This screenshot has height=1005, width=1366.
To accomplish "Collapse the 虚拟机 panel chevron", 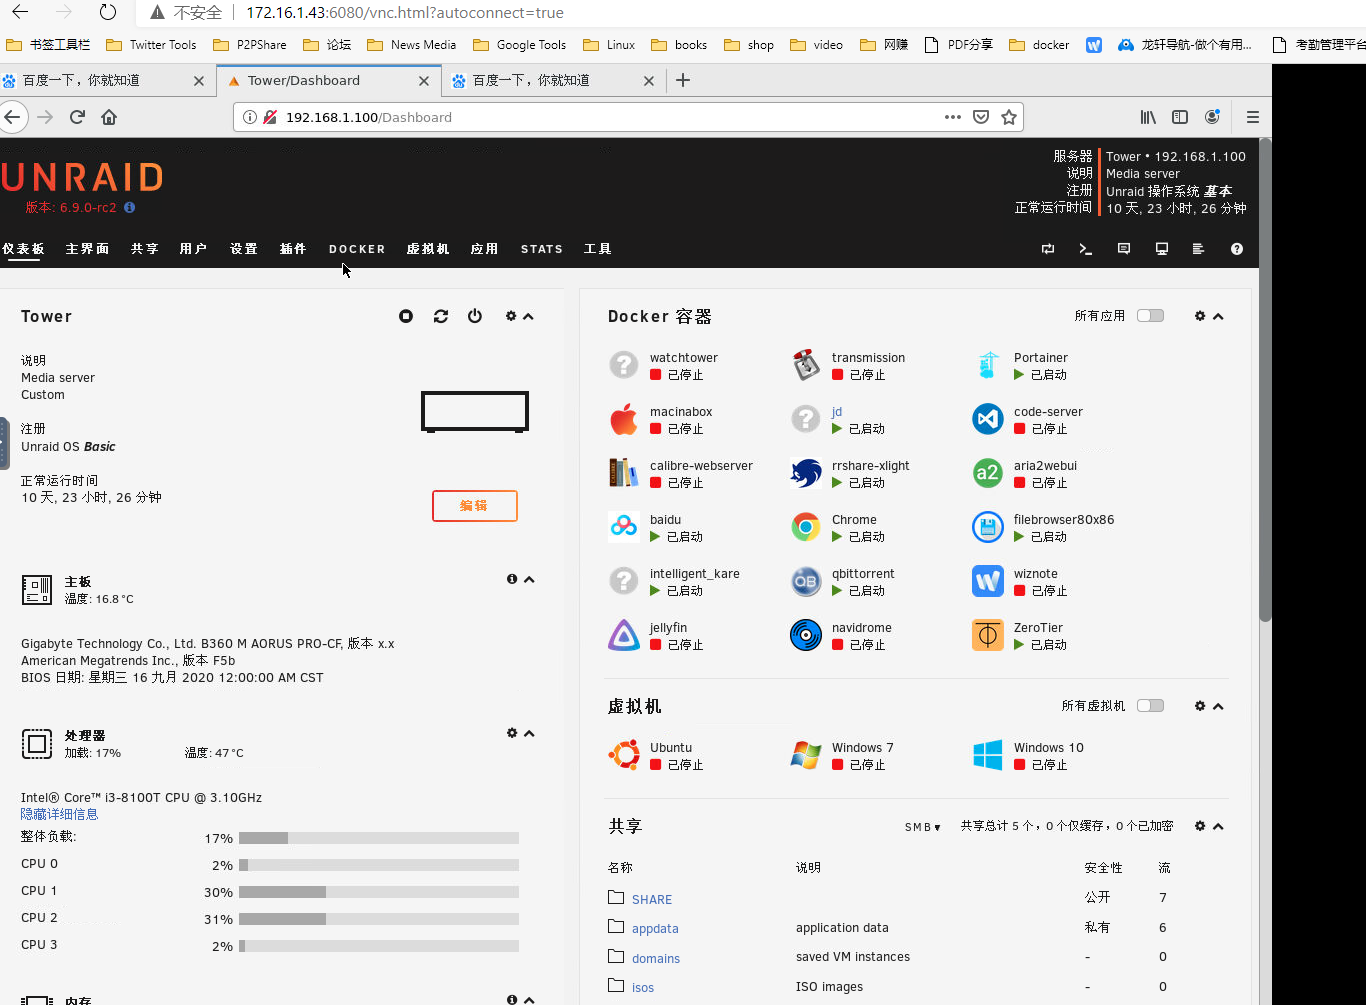I will pyautogui.click(x=1218, y=706).
